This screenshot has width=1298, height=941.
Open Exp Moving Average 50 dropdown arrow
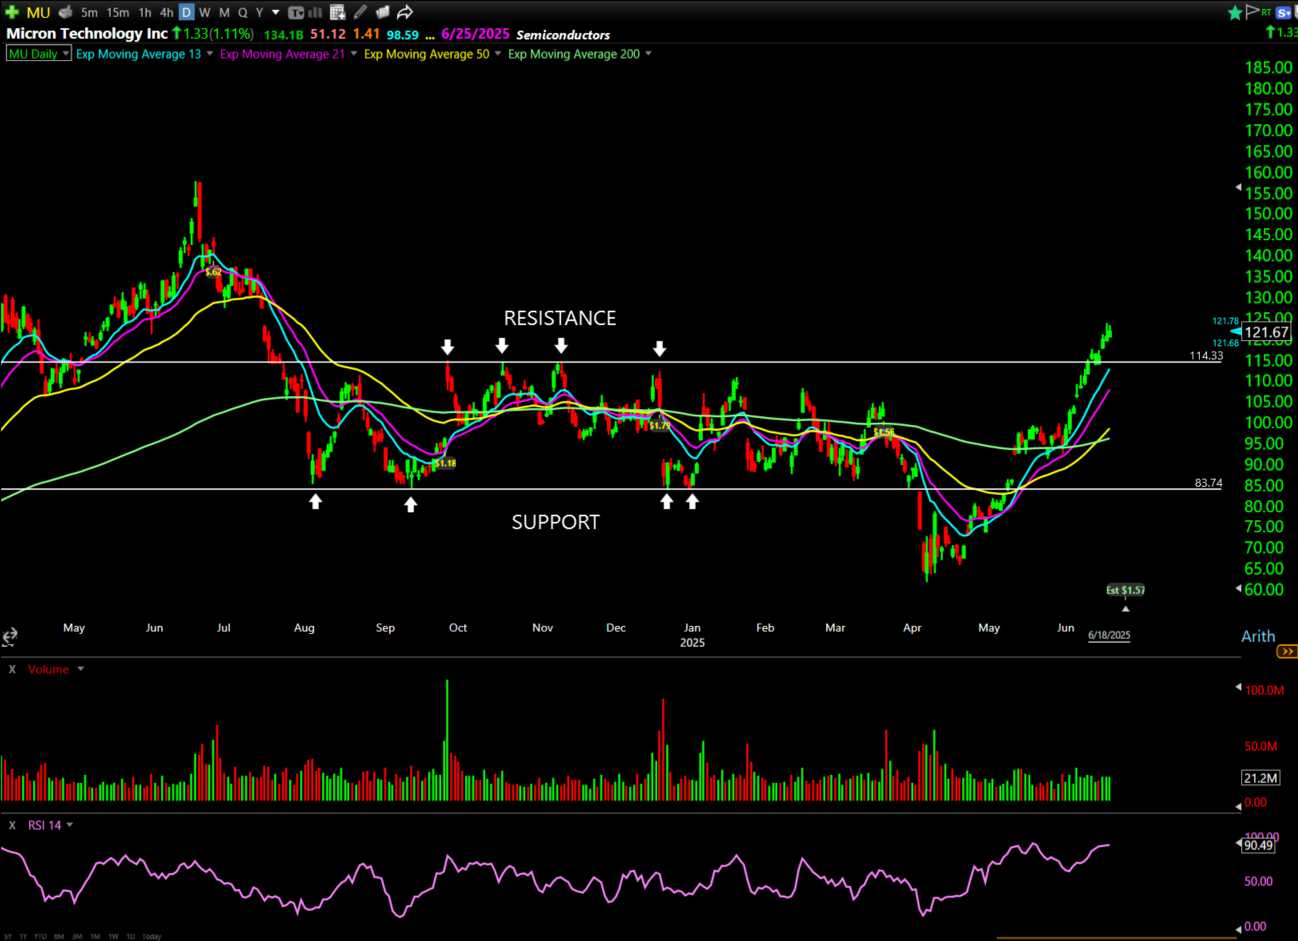click(x=498, y=54)
